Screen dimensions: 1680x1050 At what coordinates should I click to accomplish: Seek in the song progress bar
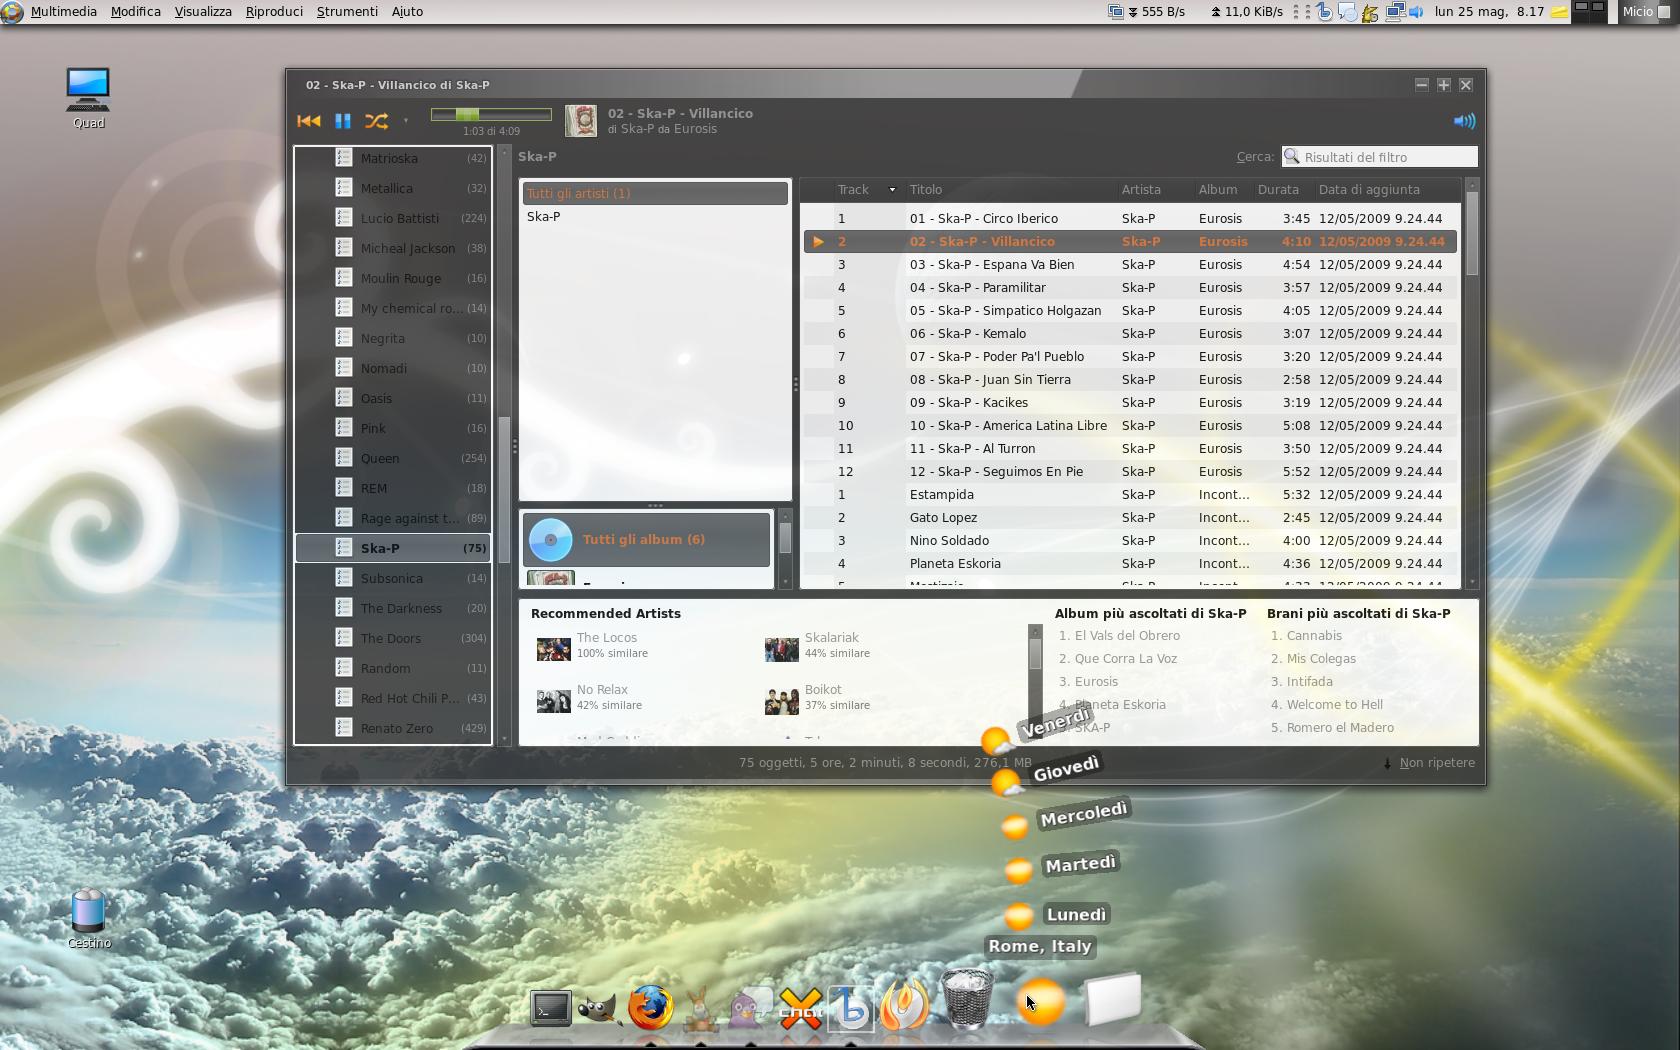(491, 115)
